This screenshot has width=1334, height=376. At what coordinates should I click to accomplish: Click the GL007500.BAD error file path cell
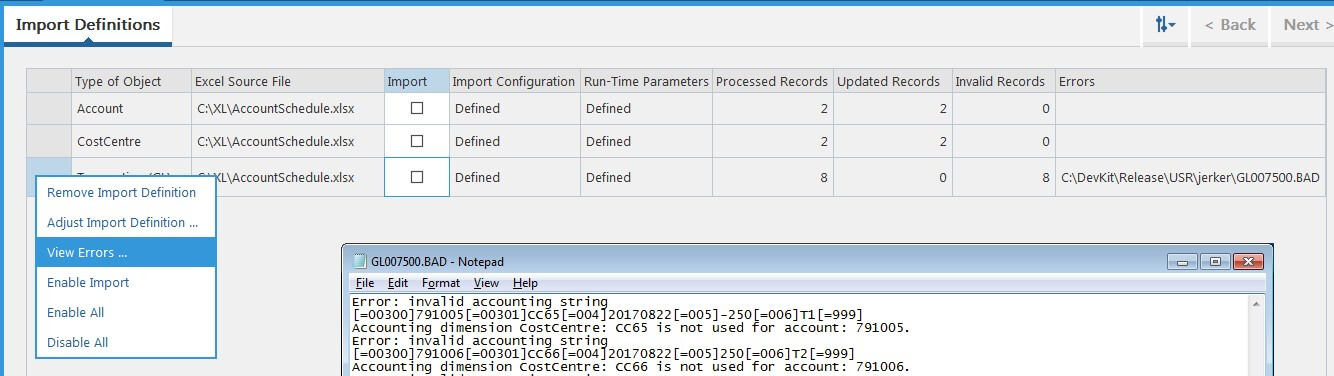(x=1191, y=177)
